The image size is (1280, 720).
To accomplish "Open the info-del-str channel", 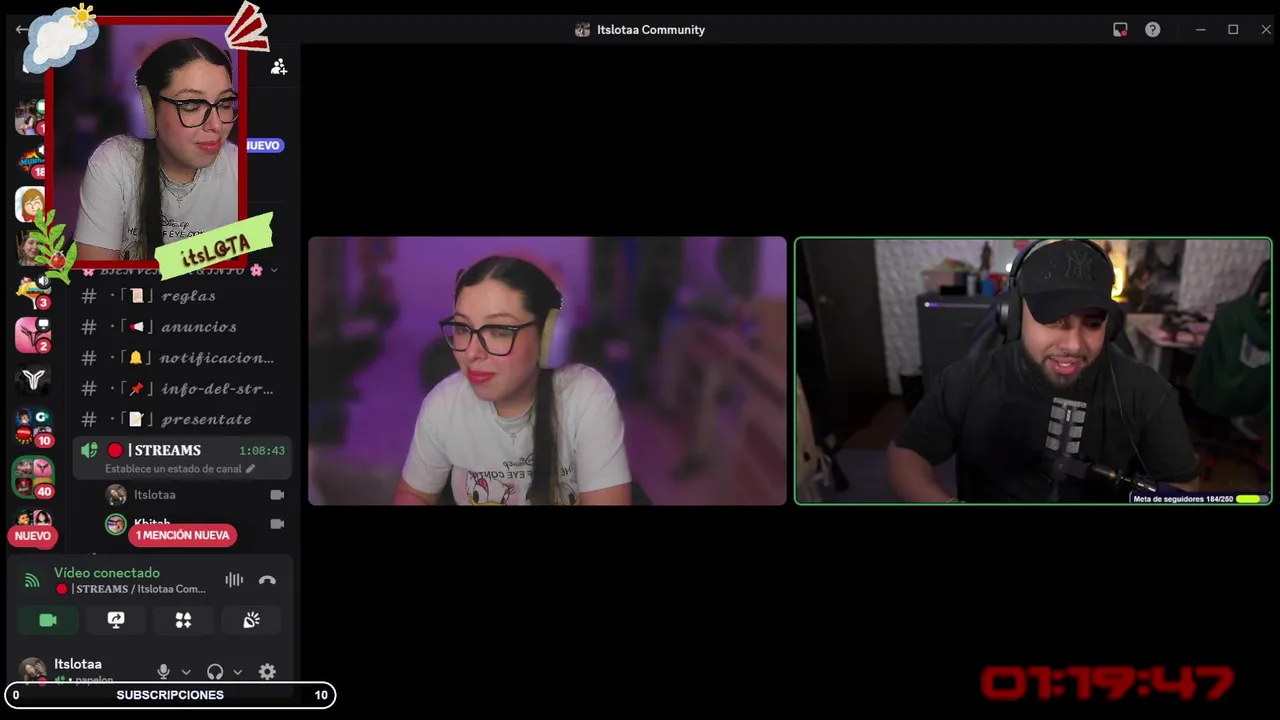I will [x=181, y=389].
